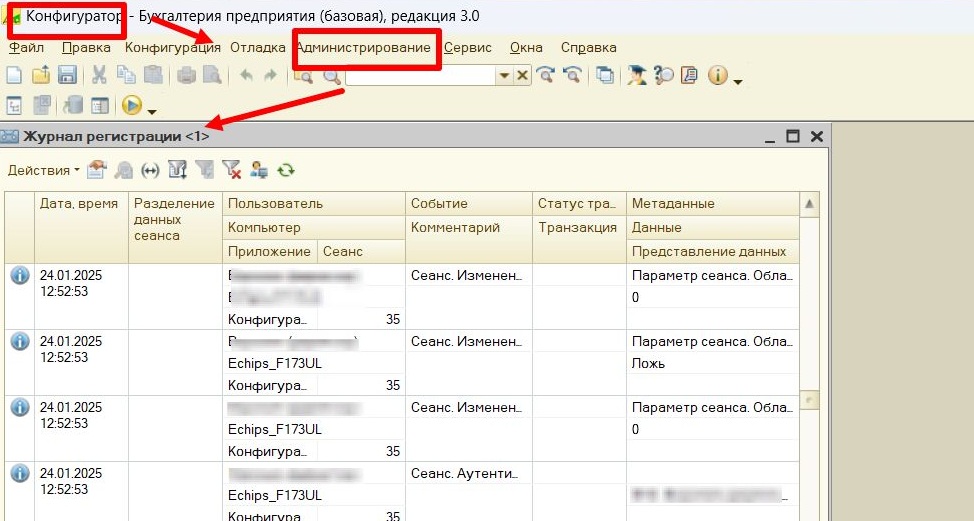
Task: Click the Print preview icon
Action: [x=212, y=76]
